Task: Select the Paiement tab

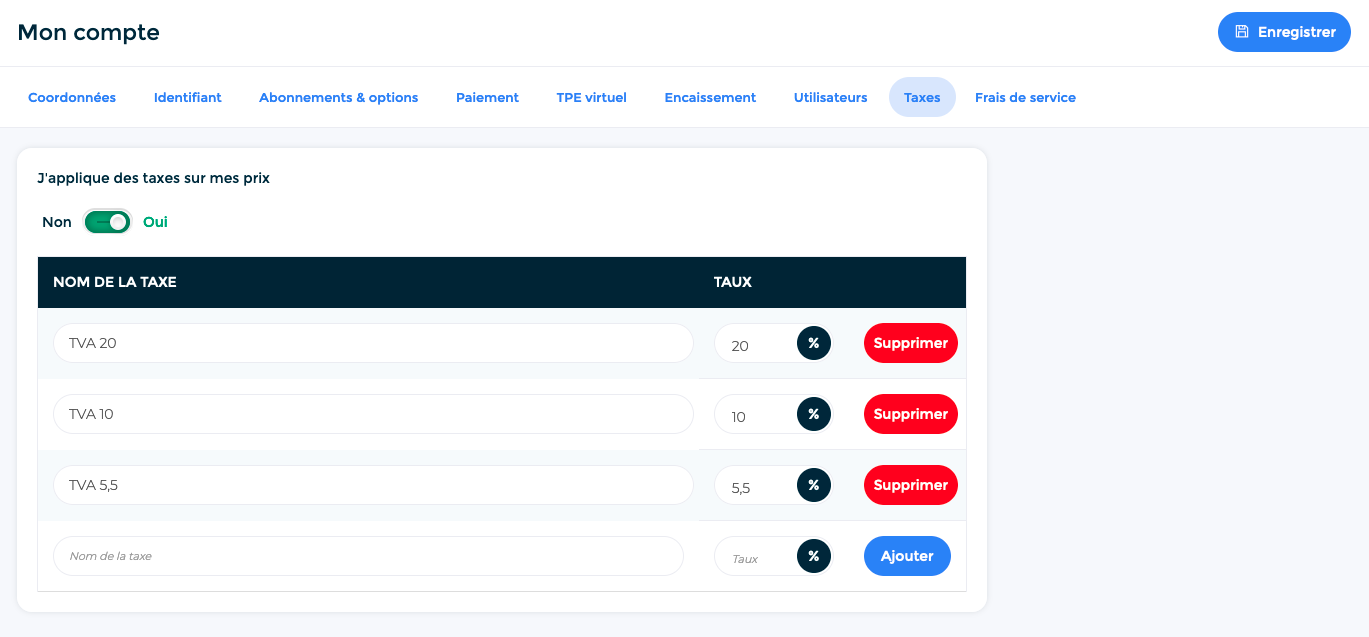Action: pyautogui.click(x=487, y=97)
